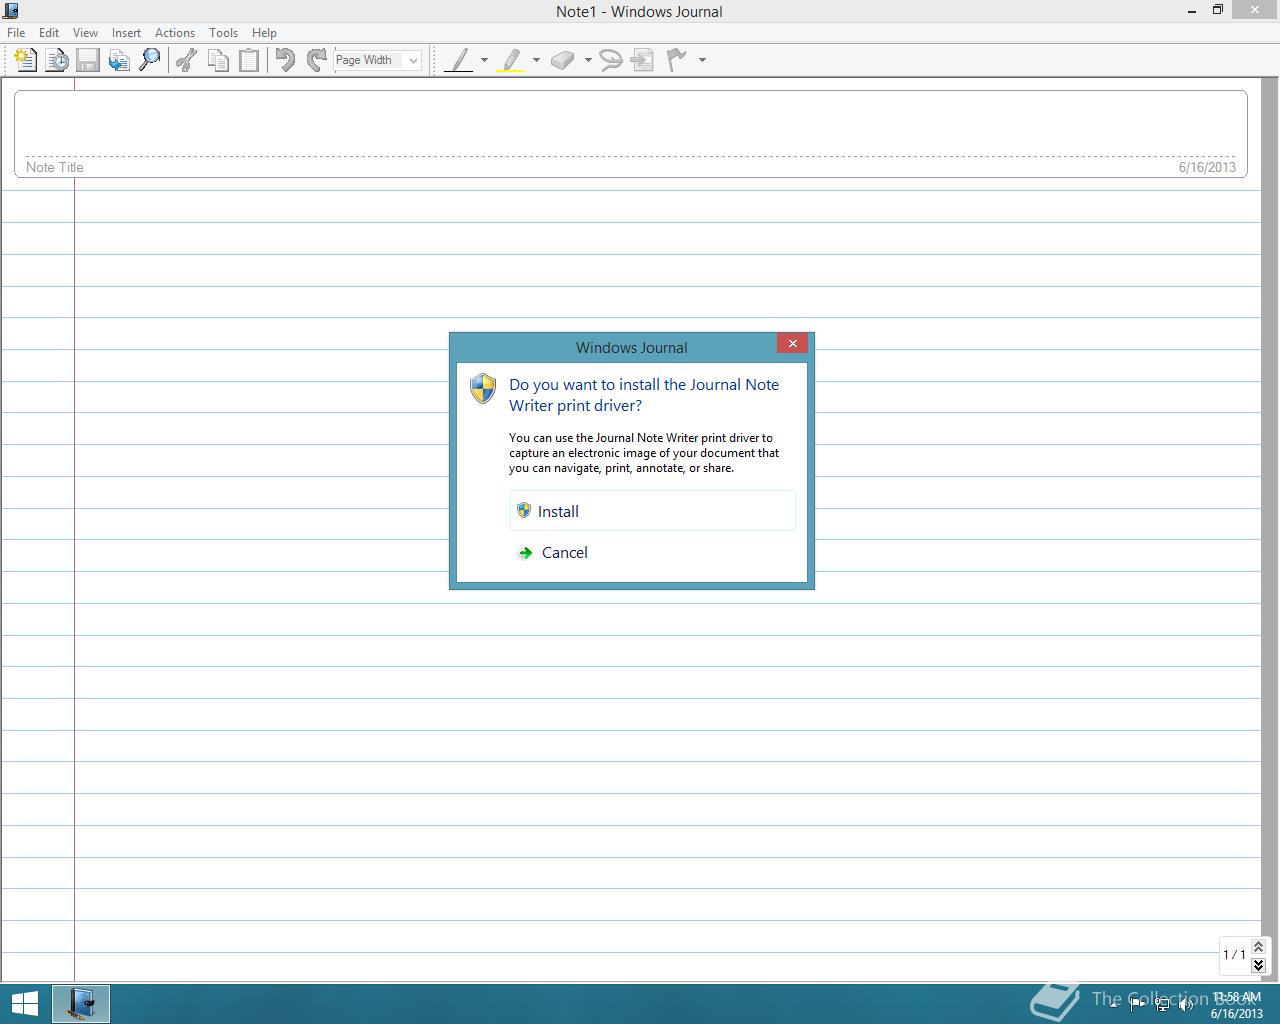
Task: Open the View menu
Action: click(x=85, y=33)
